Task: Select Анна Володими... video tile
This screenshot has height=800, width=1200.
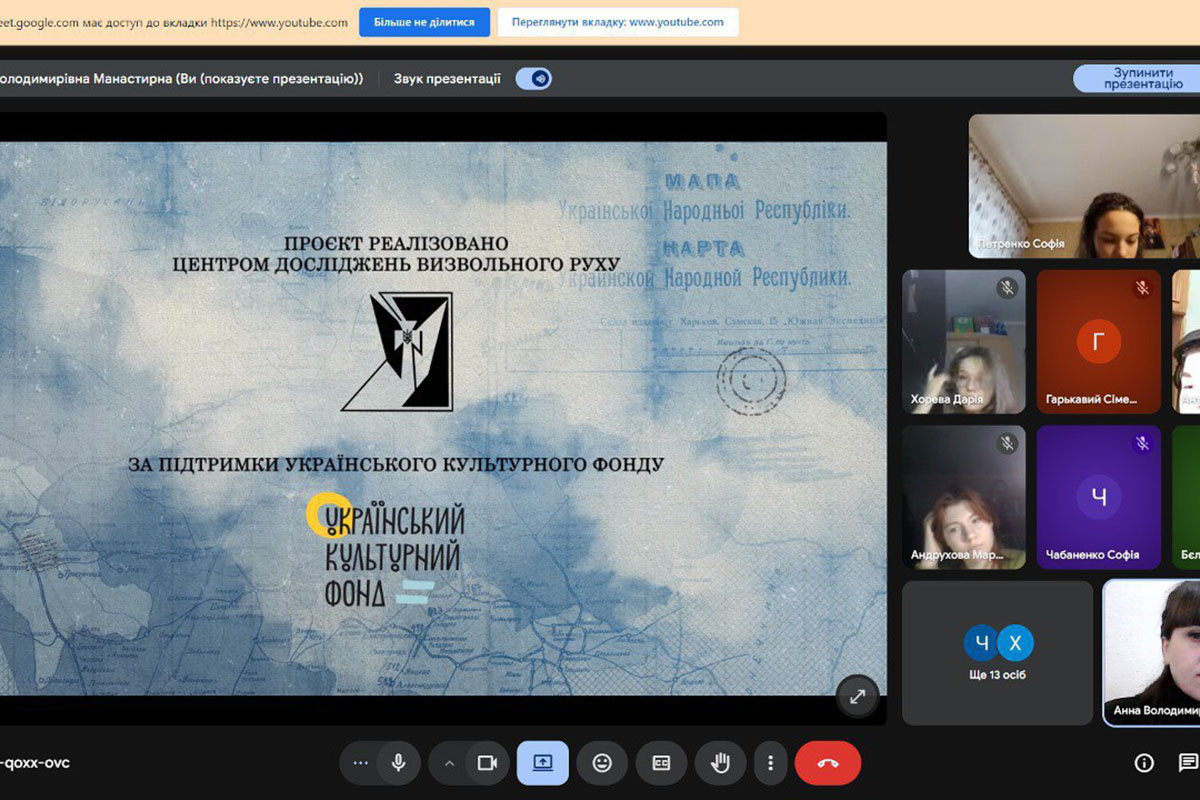Action: click(1152, 653)
